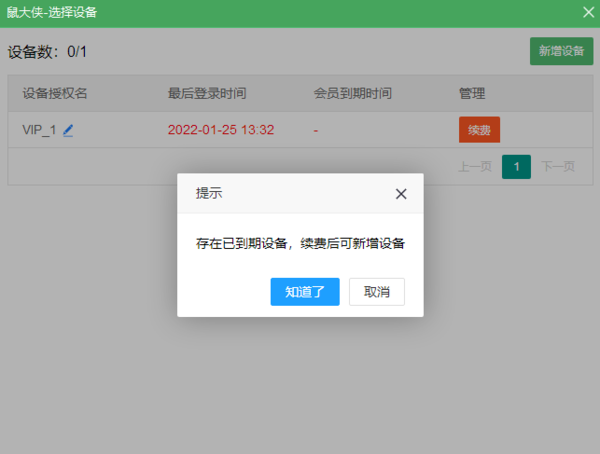Click the 会员到期时间 column header
Viewport: 600px width, 454px height.
tap(352, 93)
